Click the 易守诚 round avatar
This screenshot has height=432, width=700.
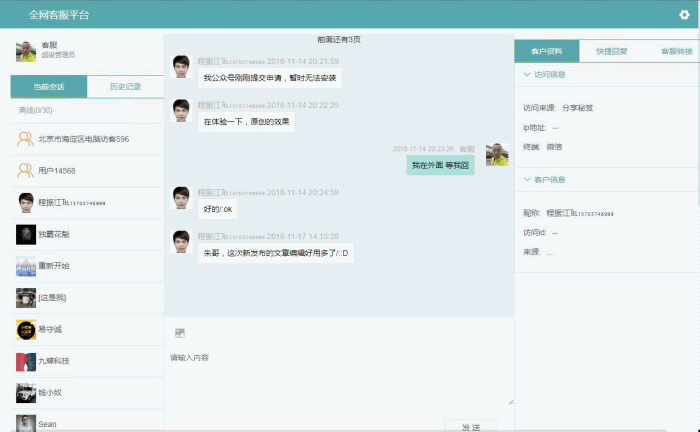tap(26, 330)
